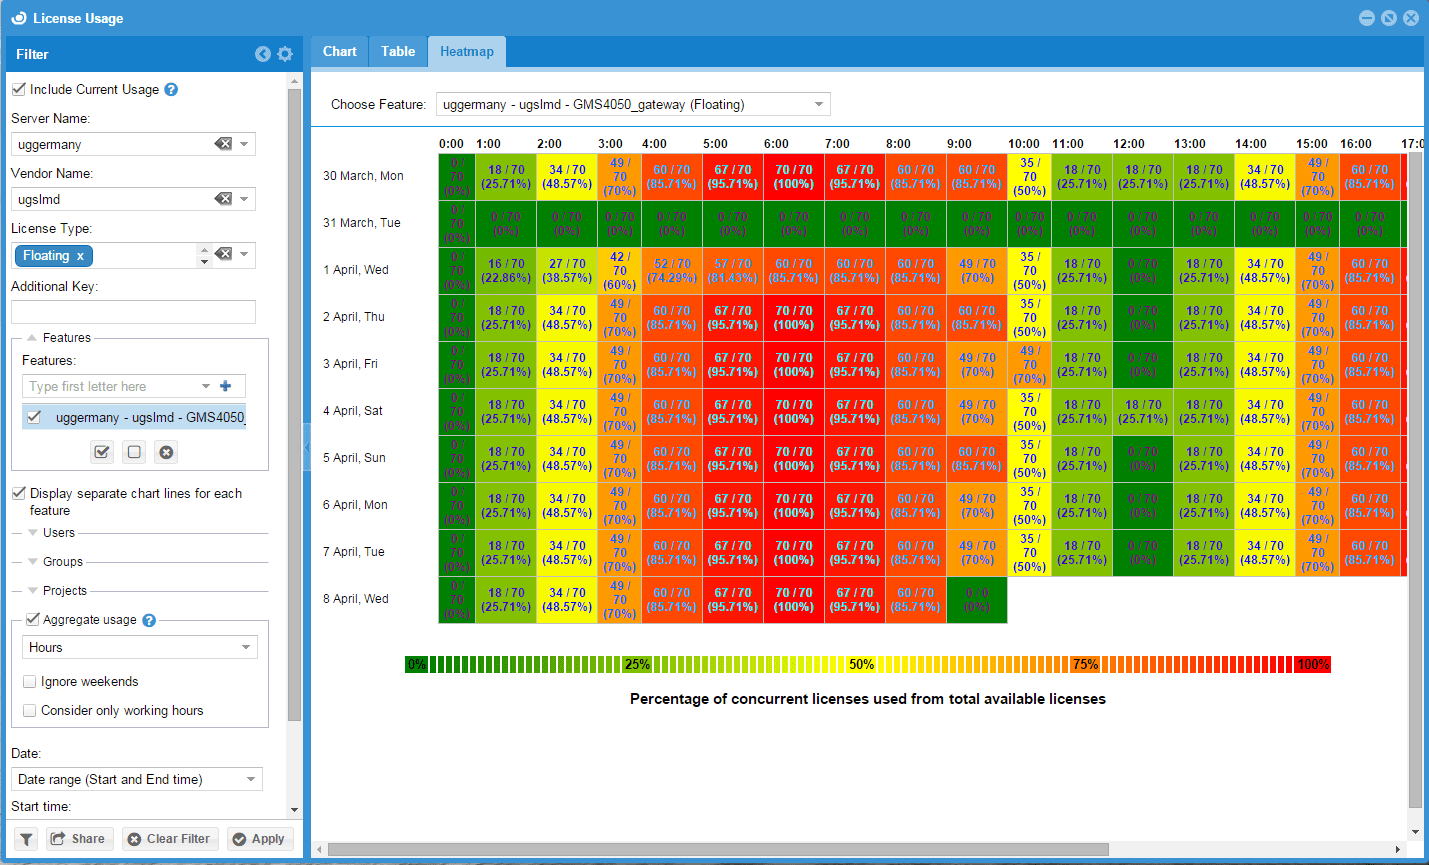
Task: Collapse the Filter panel with the arrow icon
Action: click(262, 54)
